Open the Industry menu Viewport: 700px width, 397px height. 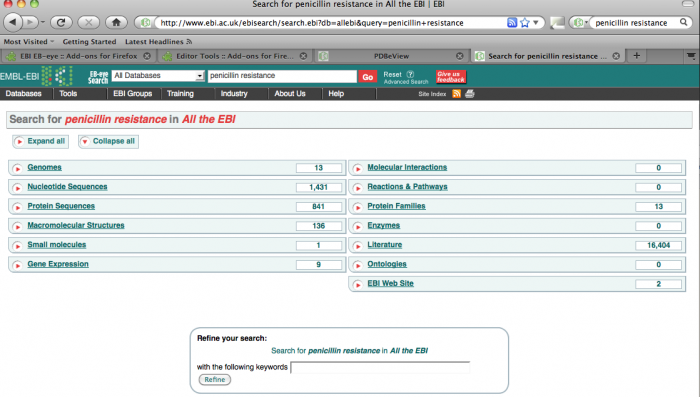point(234,94)
